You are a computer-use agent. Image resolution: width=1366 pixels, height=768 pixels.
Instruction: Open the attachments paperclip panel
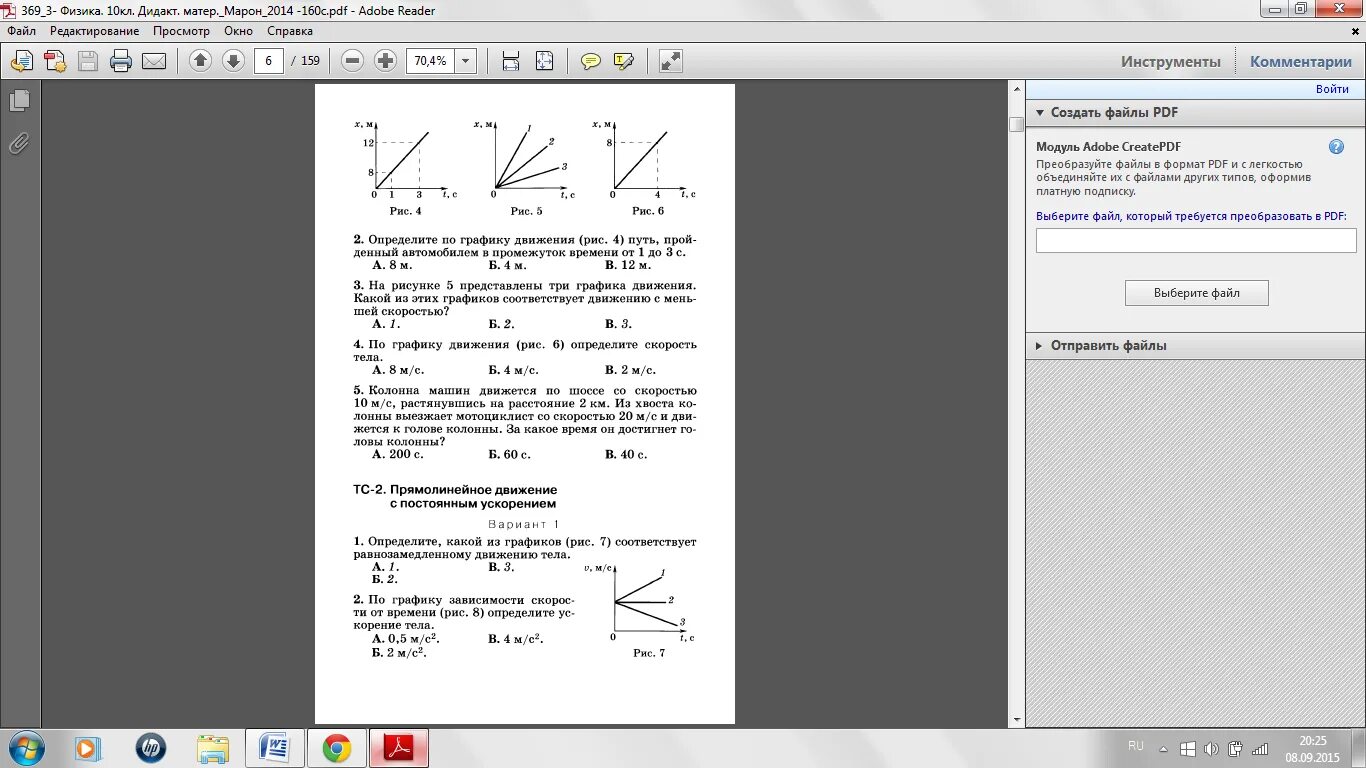19,143
